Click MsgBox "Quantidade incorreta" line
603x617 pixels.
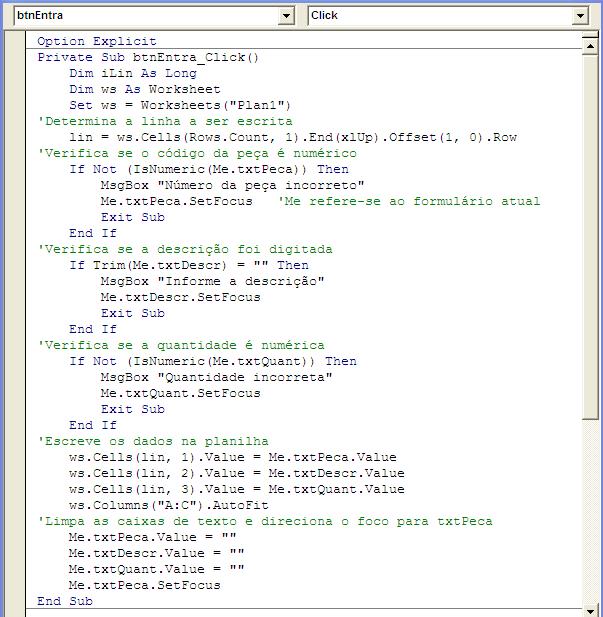pyautogui.click(x=216, y=377)
